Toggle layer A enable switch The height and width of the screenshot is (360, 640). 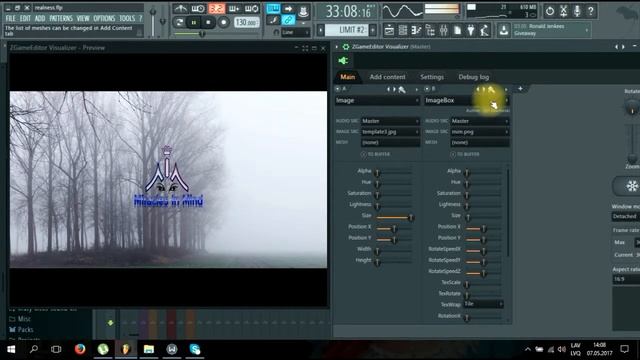[338, 89]
